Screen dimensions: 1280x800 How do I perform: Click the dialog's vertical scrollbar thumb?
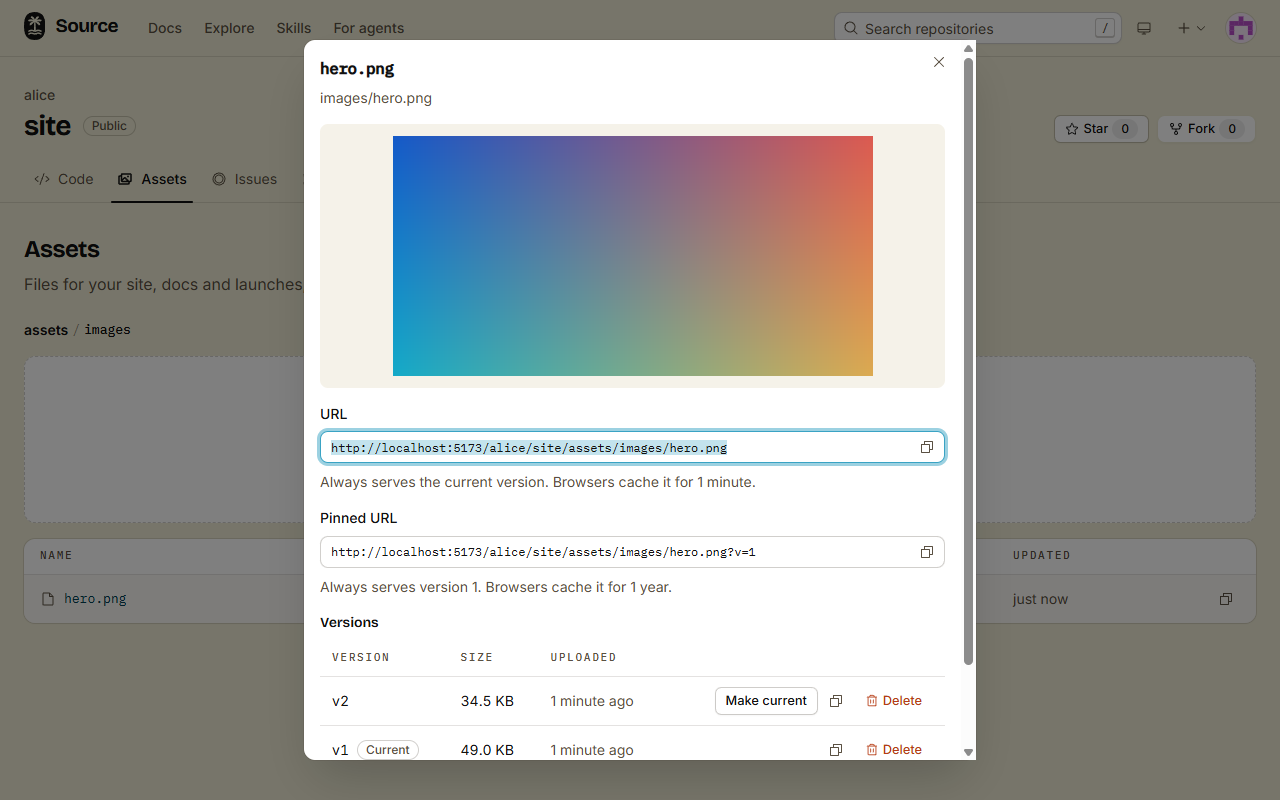[x=968, y=360]
